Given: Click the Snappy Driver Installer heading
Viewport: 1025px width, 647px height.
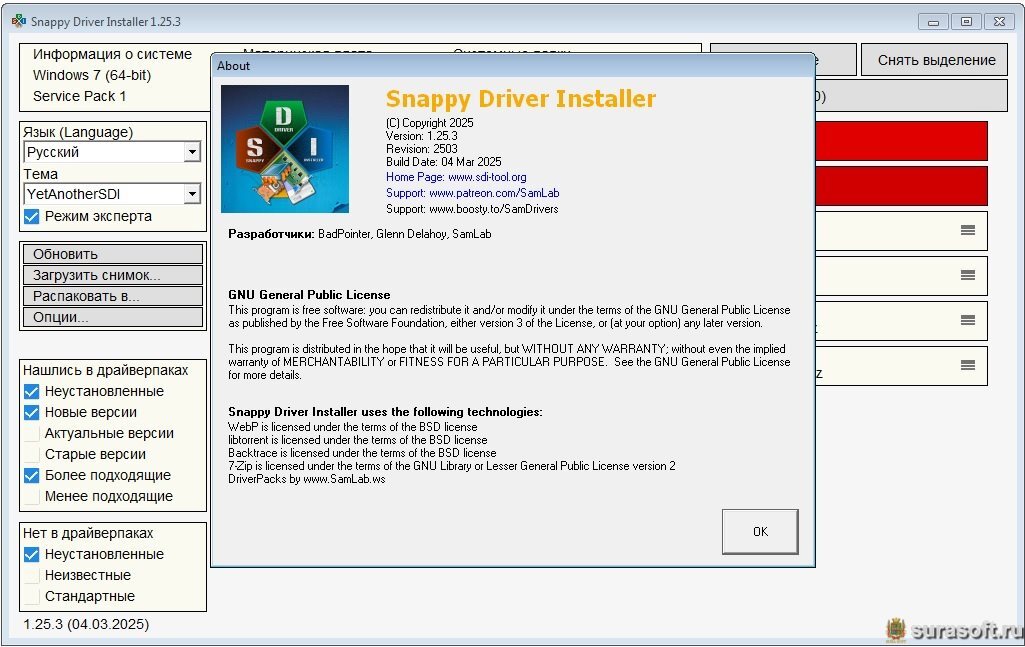Looking at the screenshot, I should pos(520,99).
